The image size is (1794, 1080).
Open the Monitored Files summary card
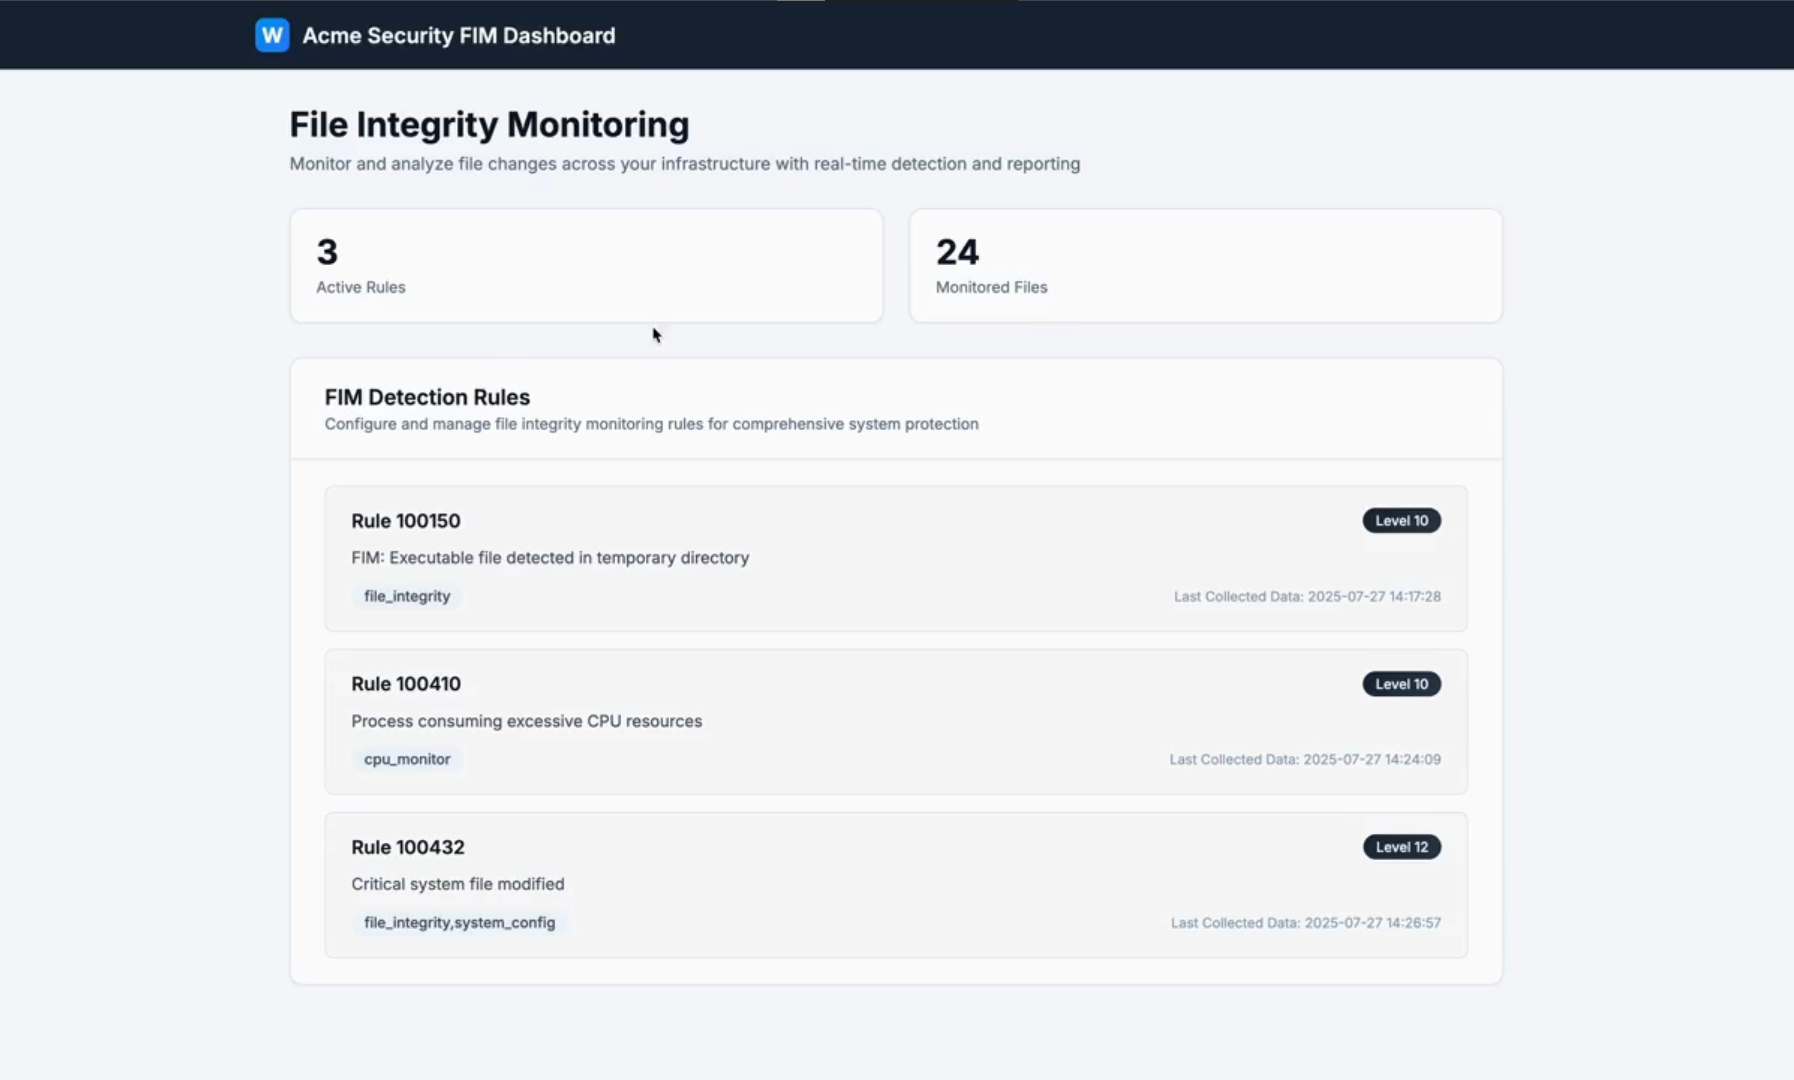[1206, 265]
